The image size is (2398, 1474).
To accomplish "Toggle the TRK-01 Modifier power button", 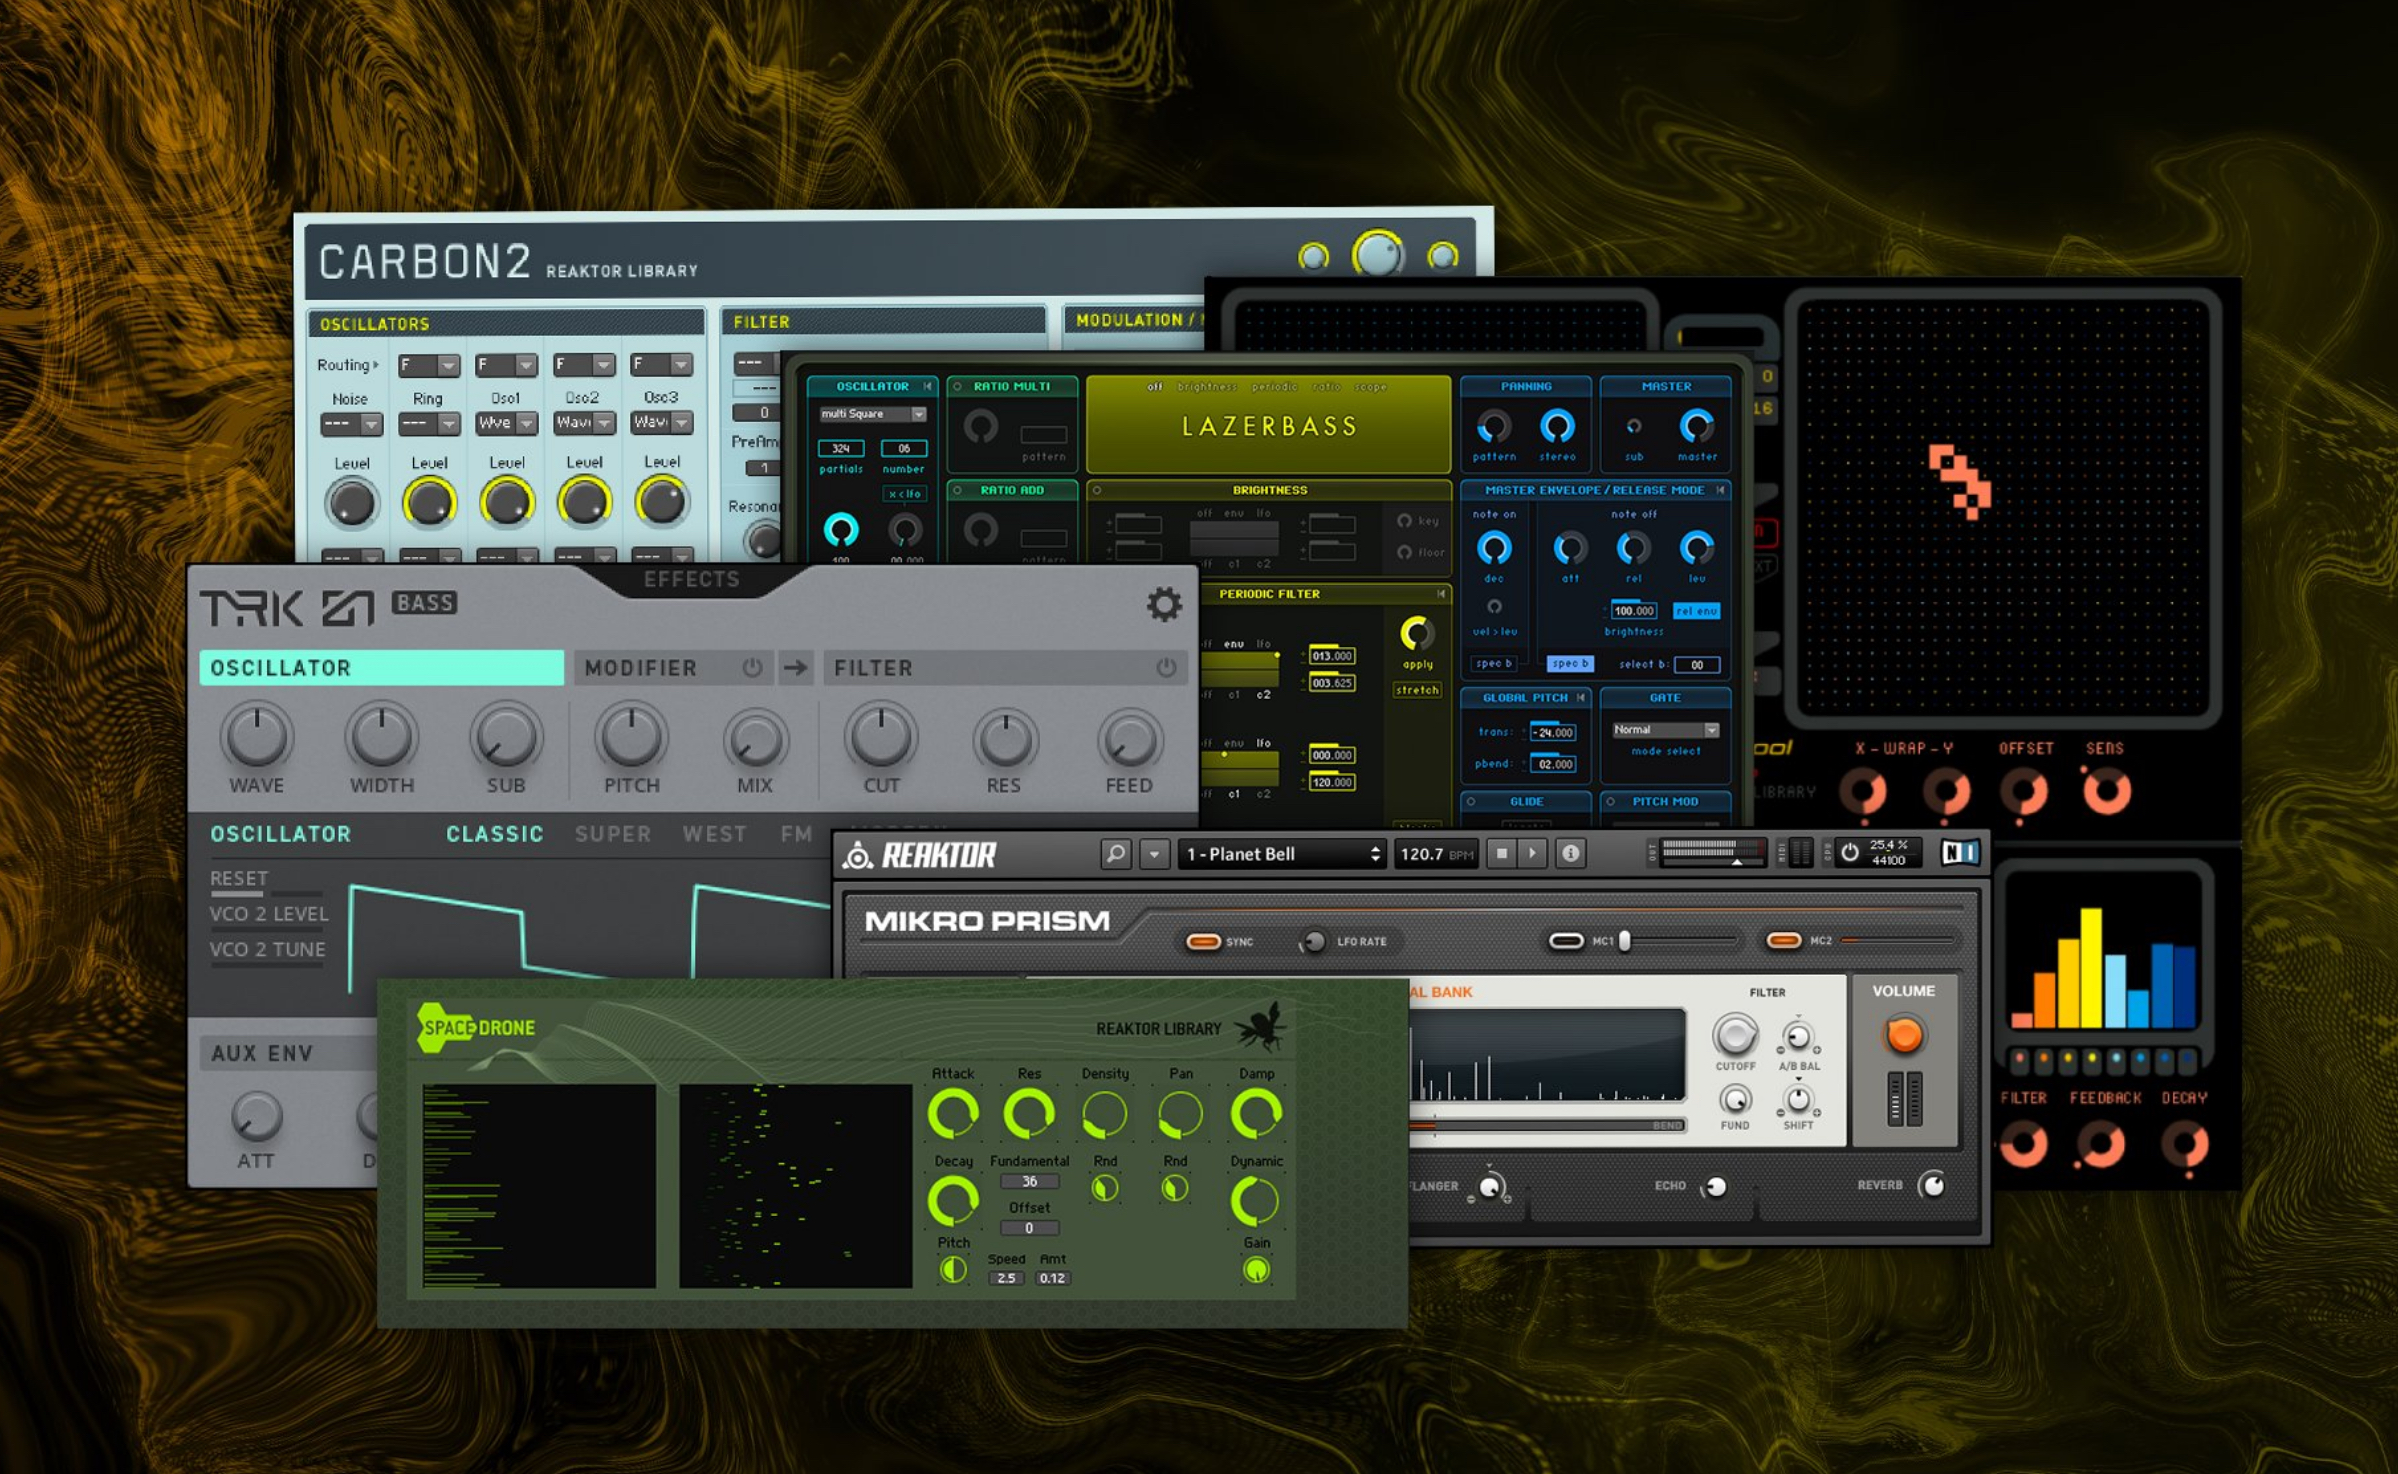I will tap(752, 667).
